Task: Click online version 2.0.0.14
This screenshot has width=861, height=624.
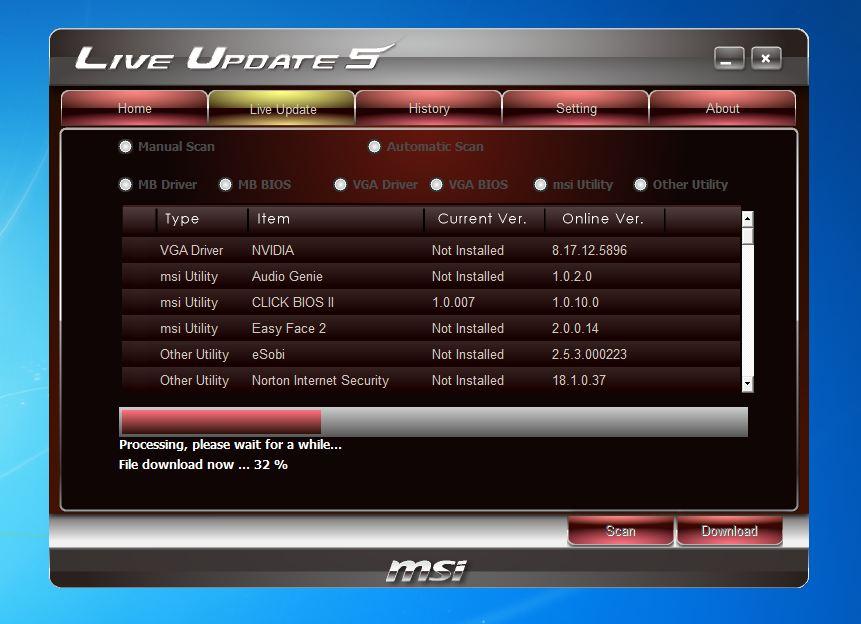Action: (x=575, y=328)
